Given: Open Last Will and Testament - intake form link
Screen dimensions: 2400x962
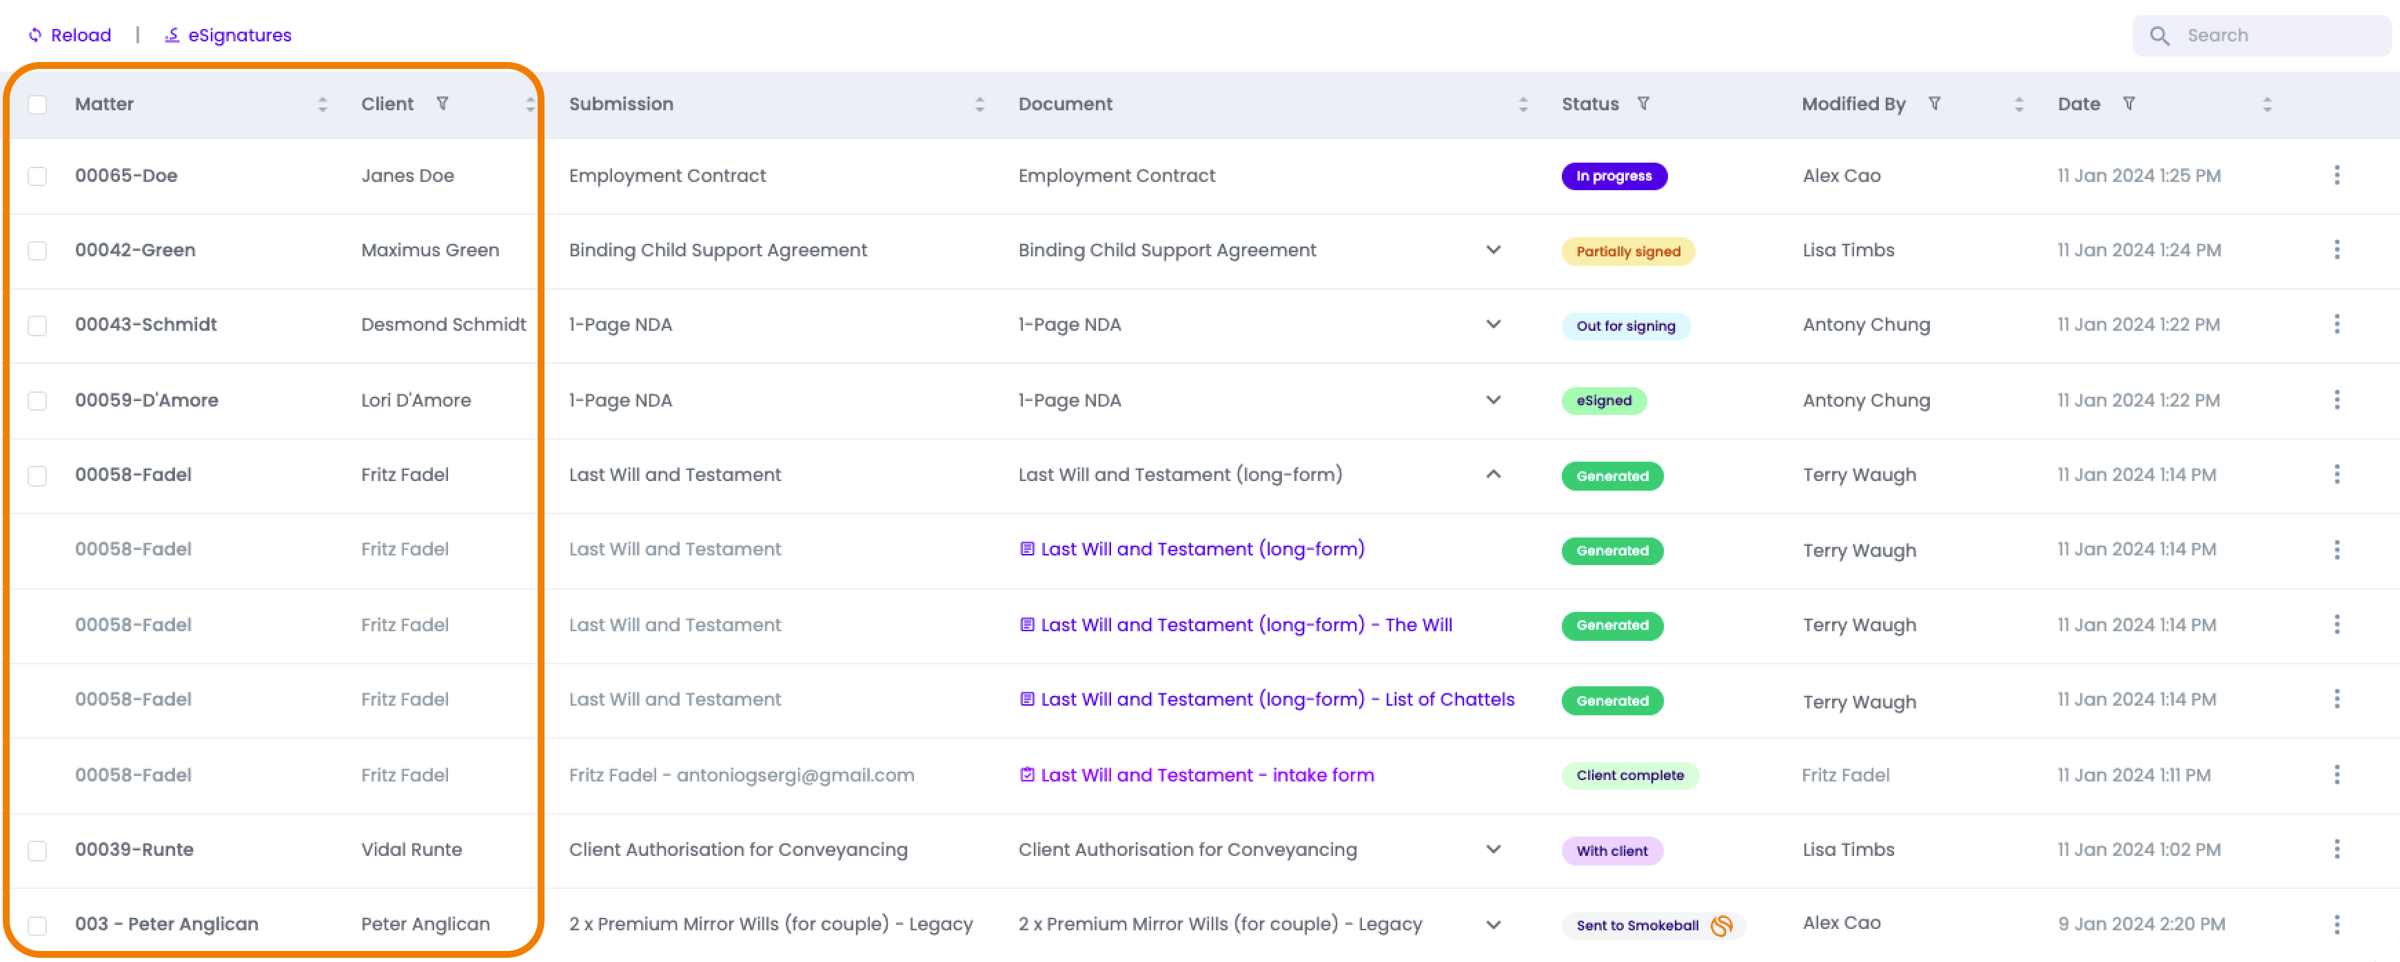Looking at the screenshot, I should [x=1206, y=775].
